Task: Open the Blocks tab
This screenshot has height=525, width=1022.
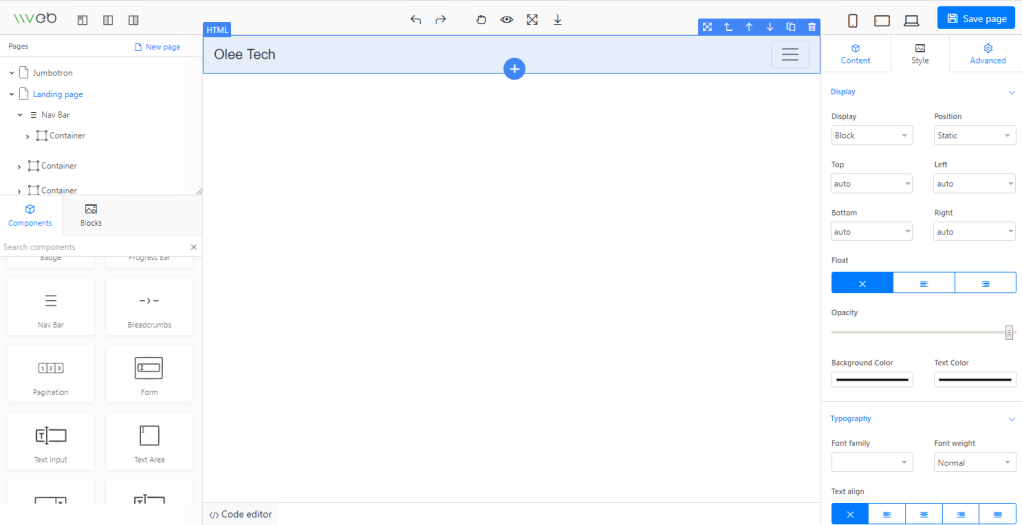Action: tap(91, 215)
